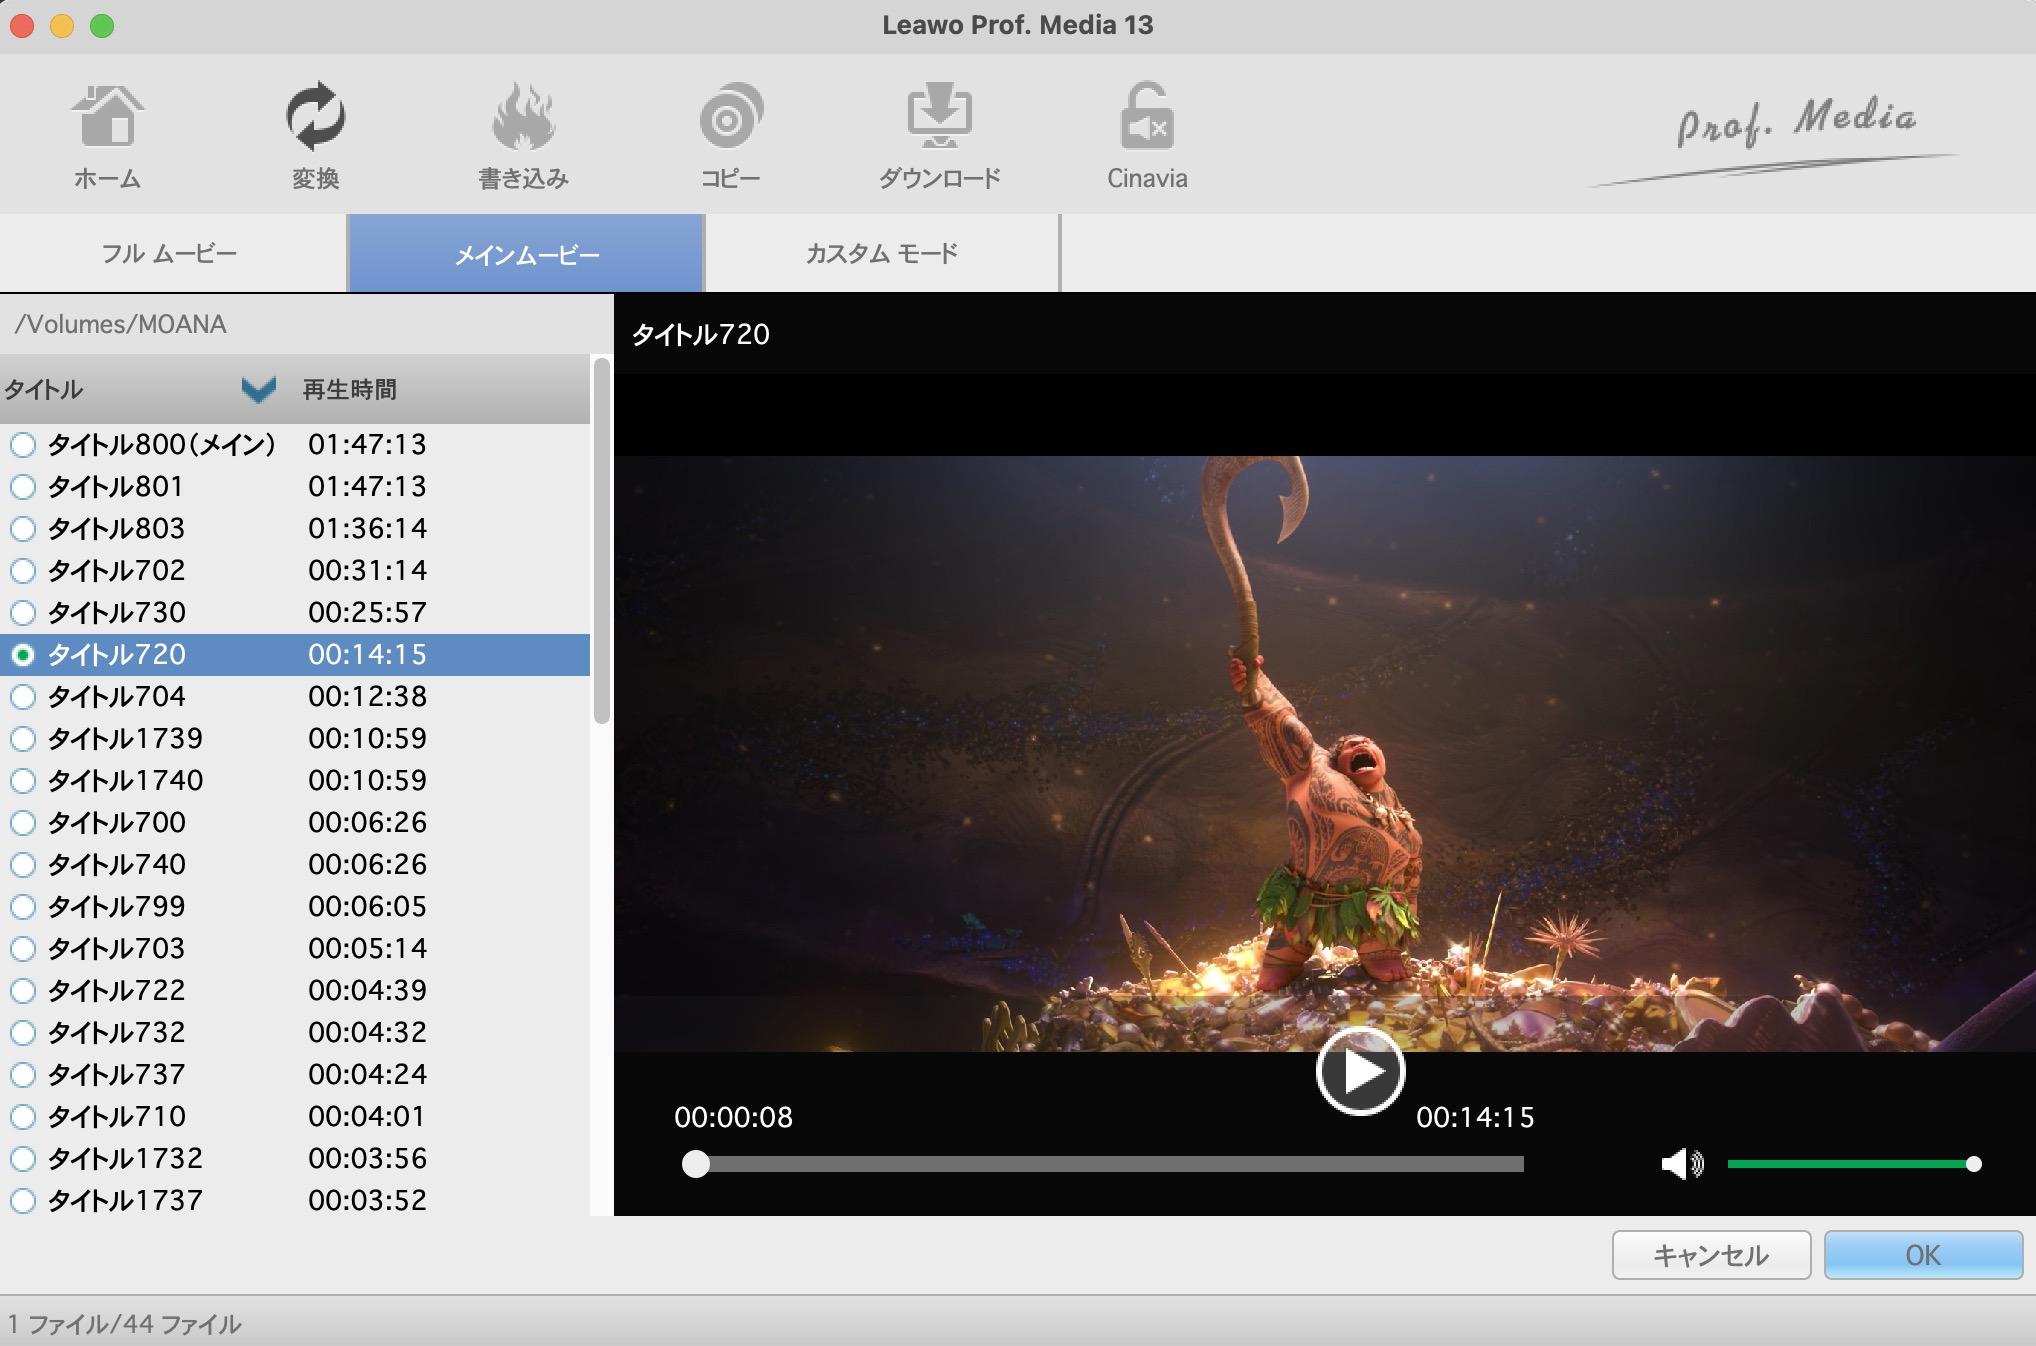Confirm selection with OK button

(x=1923, y=1255)
